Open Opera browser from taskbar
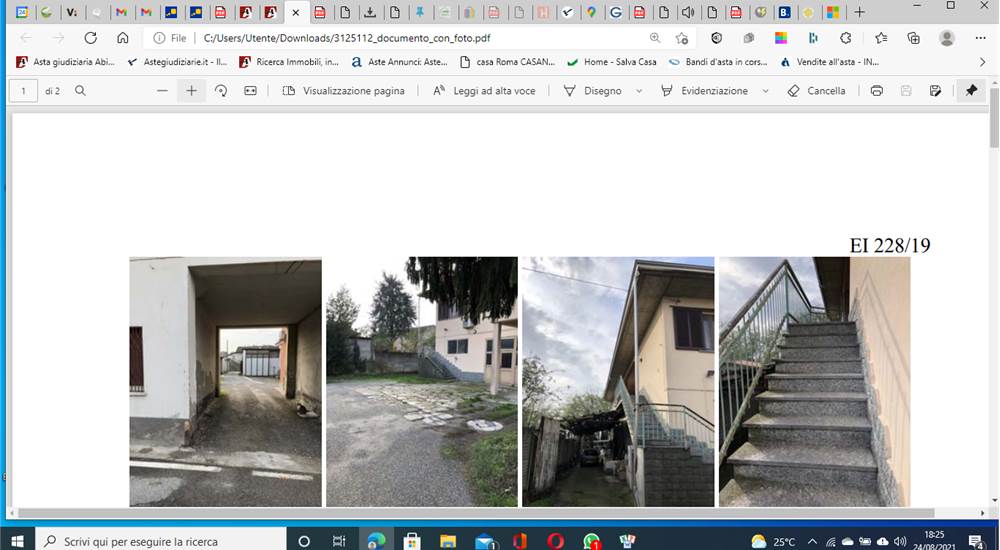Screen dimensions: 1000x550 555,541
